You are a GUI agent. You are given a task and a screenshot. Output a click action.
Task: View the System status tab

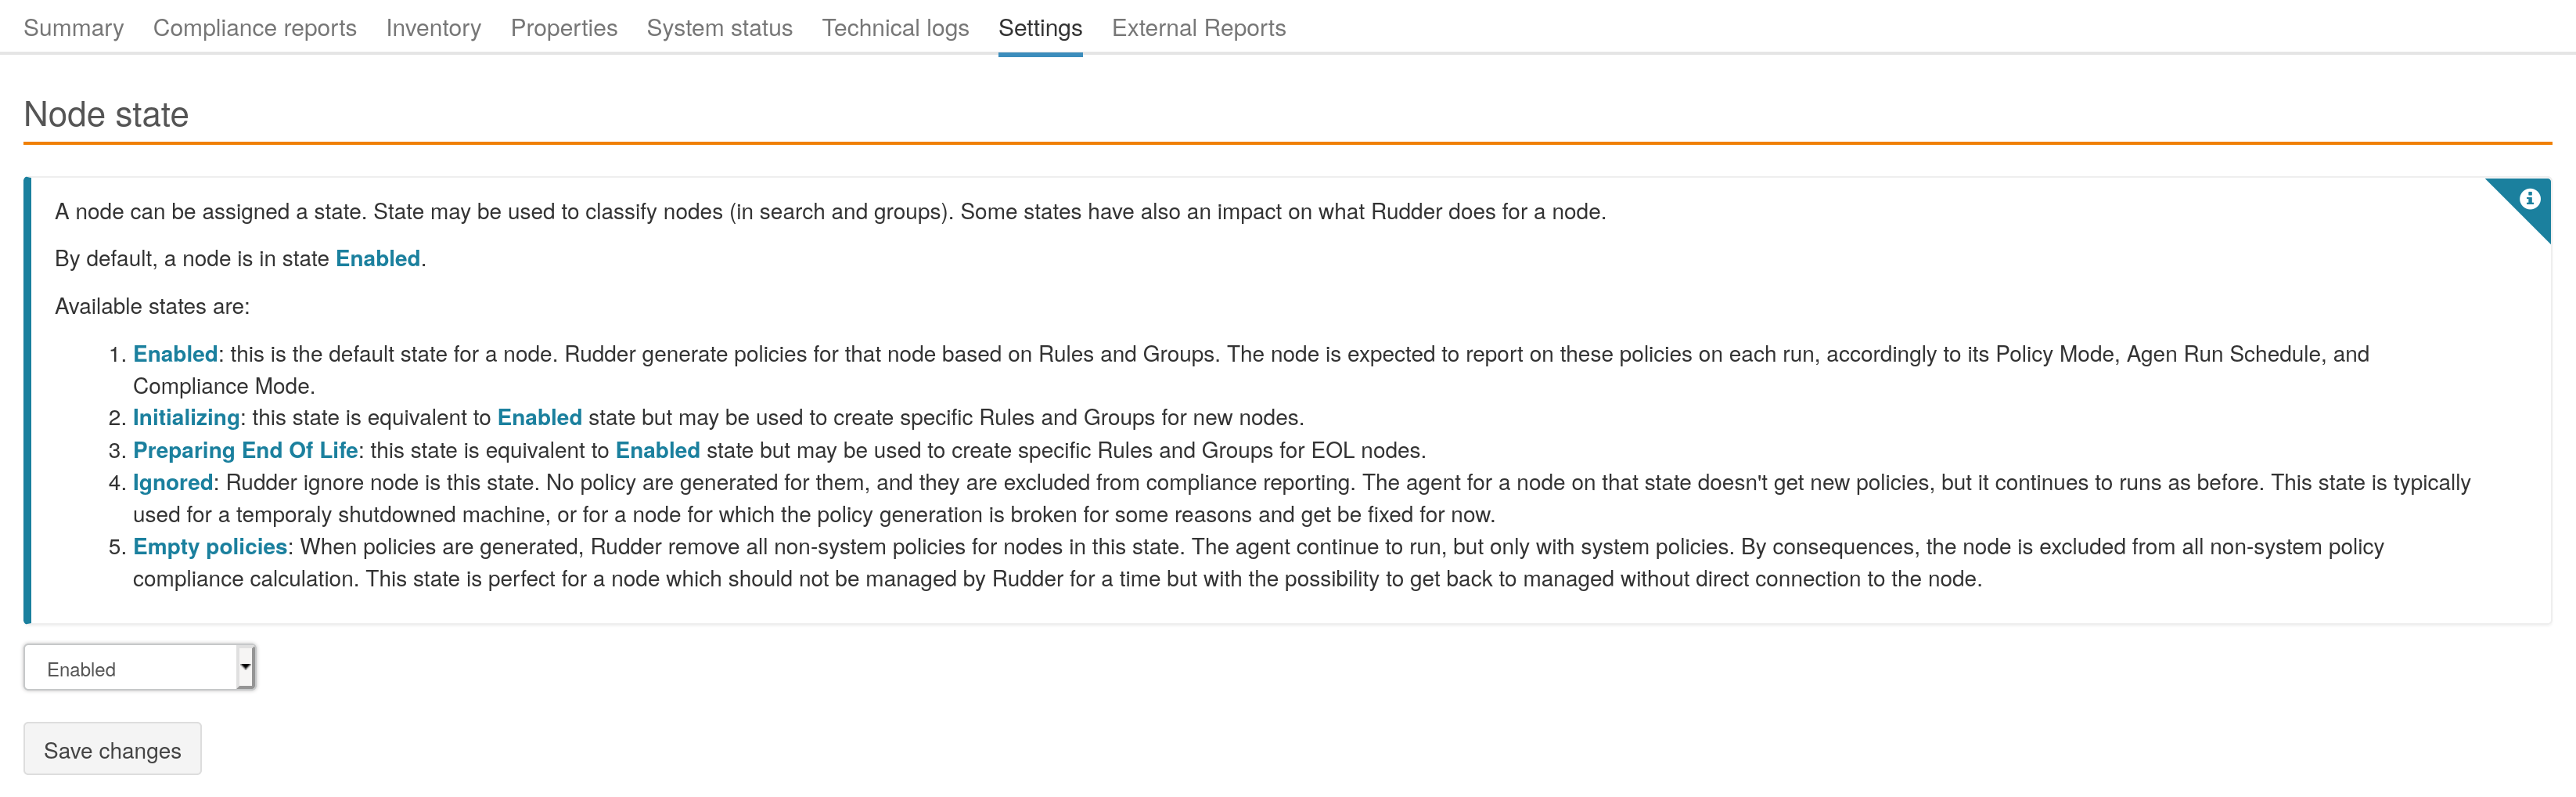point(719,28)
